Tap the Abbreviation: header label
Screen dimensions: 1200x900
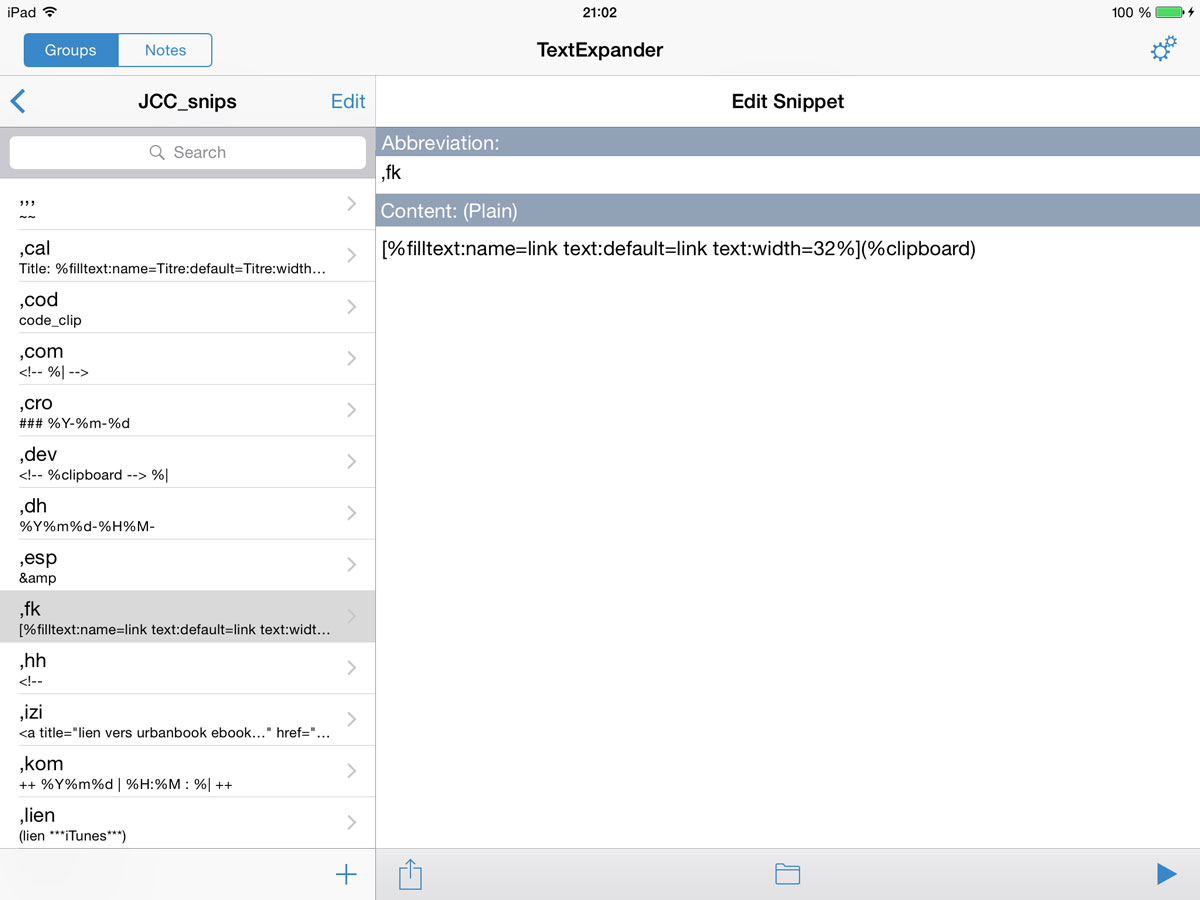pos(440,143)
